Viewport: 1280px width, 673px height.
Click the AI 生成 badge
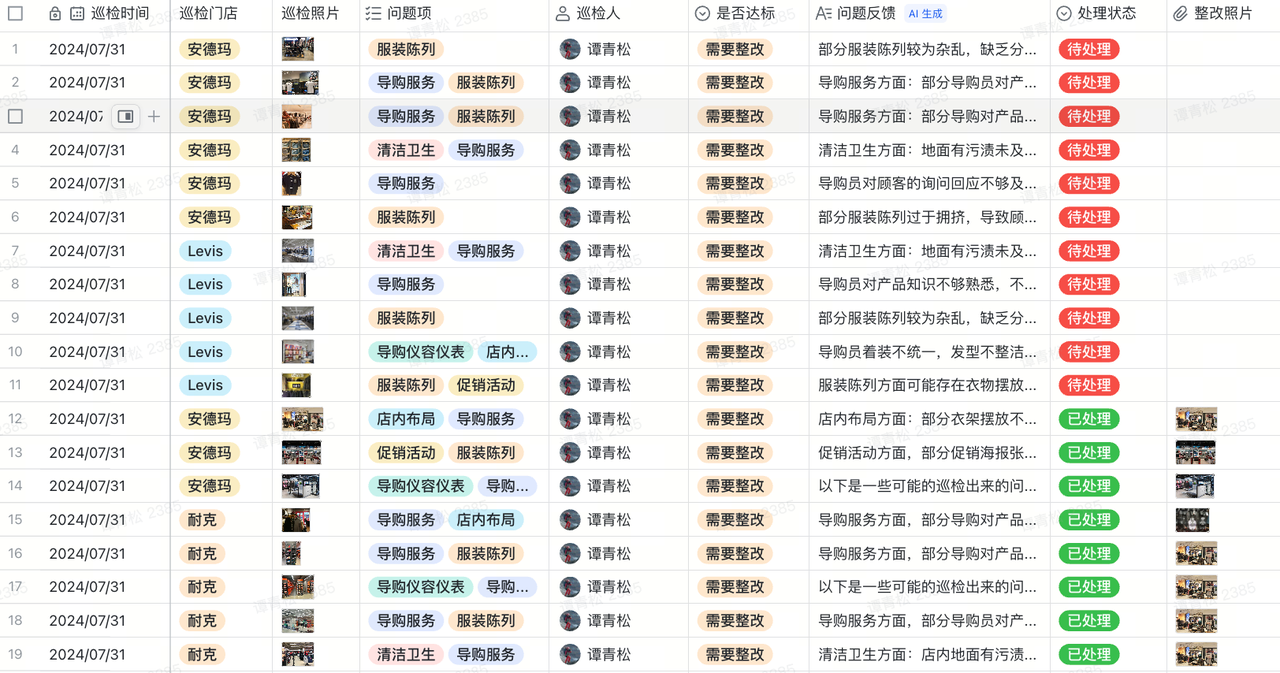[x=924, y=14]
